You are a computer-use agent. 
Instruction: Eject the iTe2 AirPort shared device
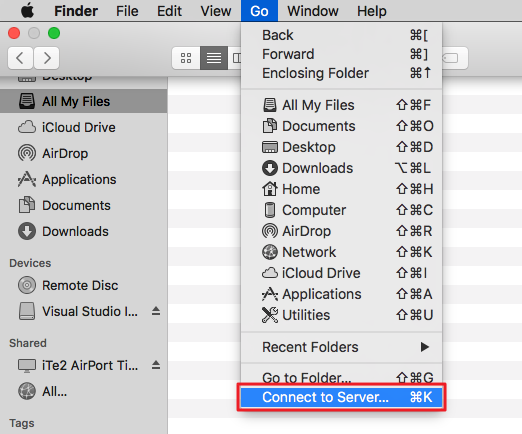pyautogui.click(x=156, y=365)
